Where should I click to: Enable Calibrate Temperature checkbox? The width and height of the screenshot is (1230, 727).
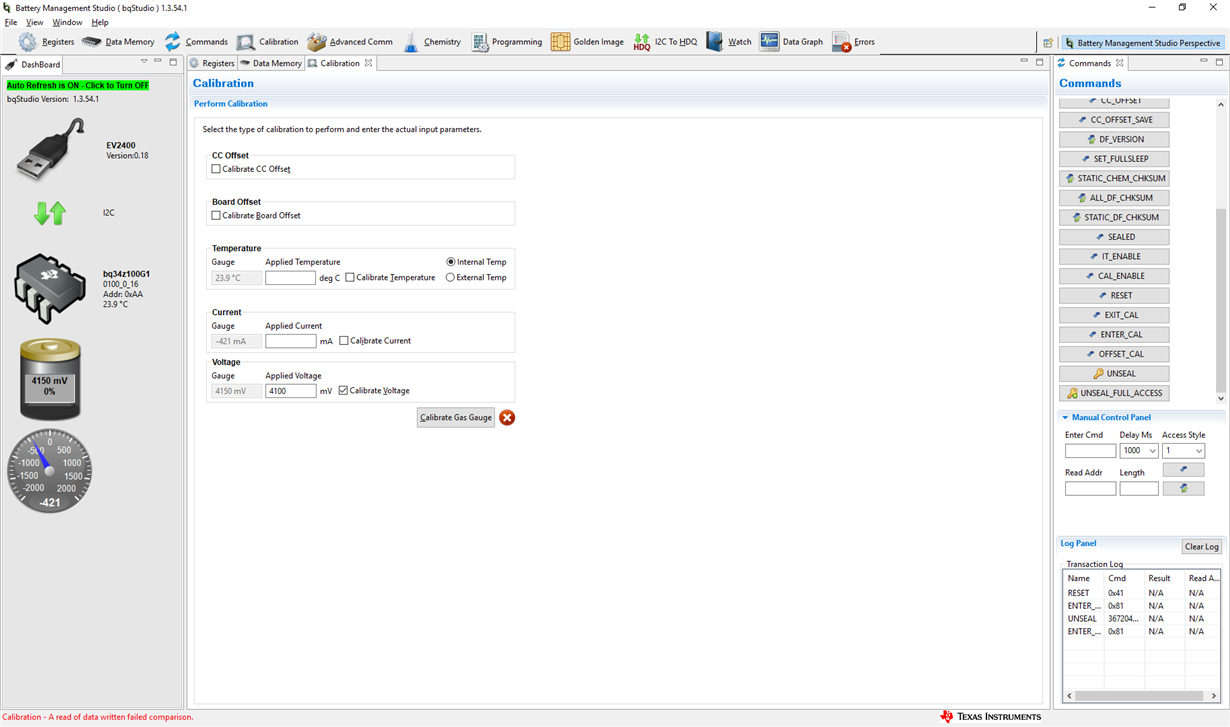[x=350, y=277]
